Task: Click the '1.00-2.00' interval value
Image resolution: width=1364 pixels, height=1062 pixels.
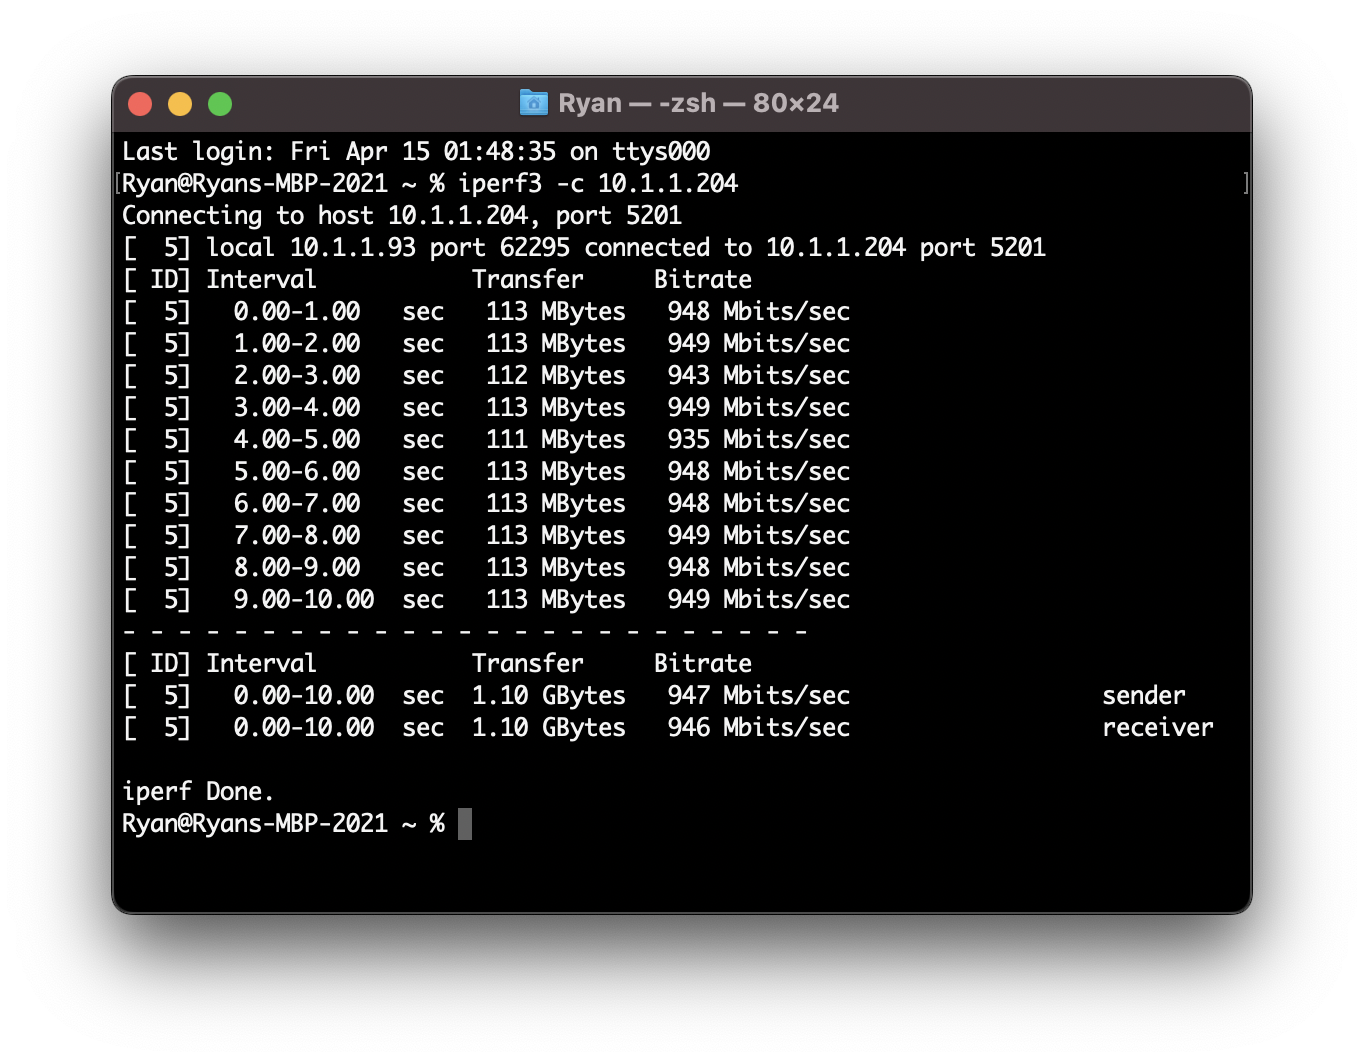Action: [x=297, y=344]
